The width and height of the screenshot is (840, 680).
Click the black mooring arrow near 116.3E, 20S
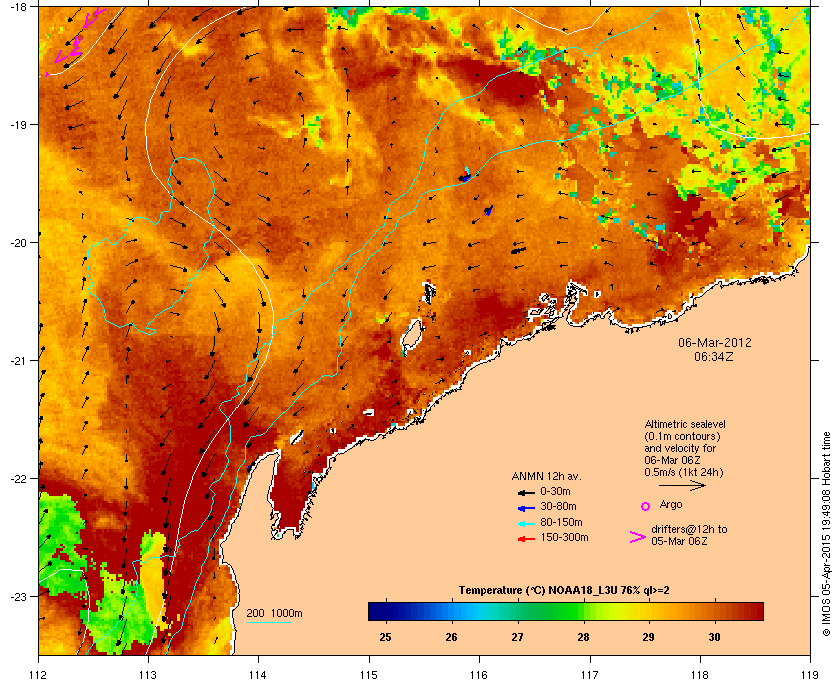point(518,250)
